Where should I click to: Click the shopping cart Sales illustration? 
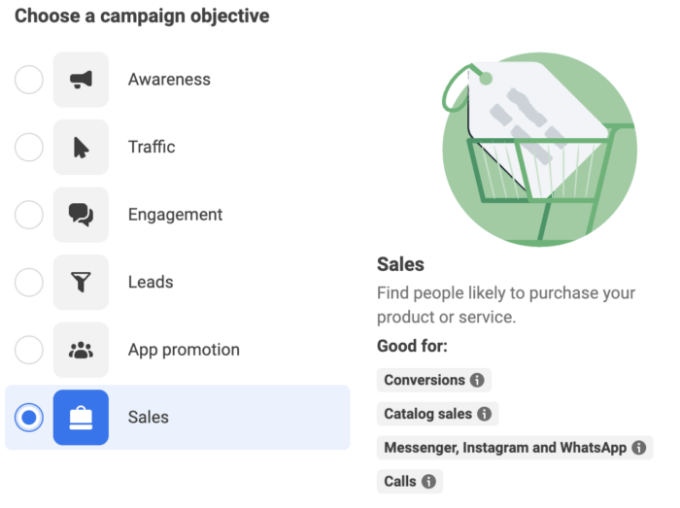click(539, 150)
